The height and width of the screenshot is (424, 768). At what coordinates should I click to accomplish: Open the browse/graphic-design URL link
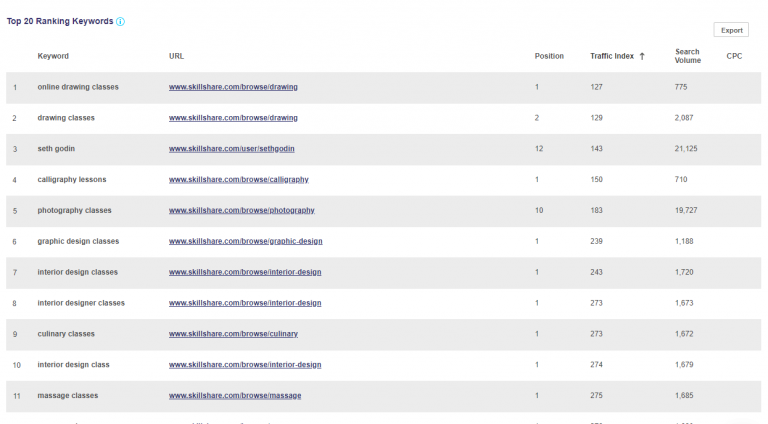(x=245, y=242)
